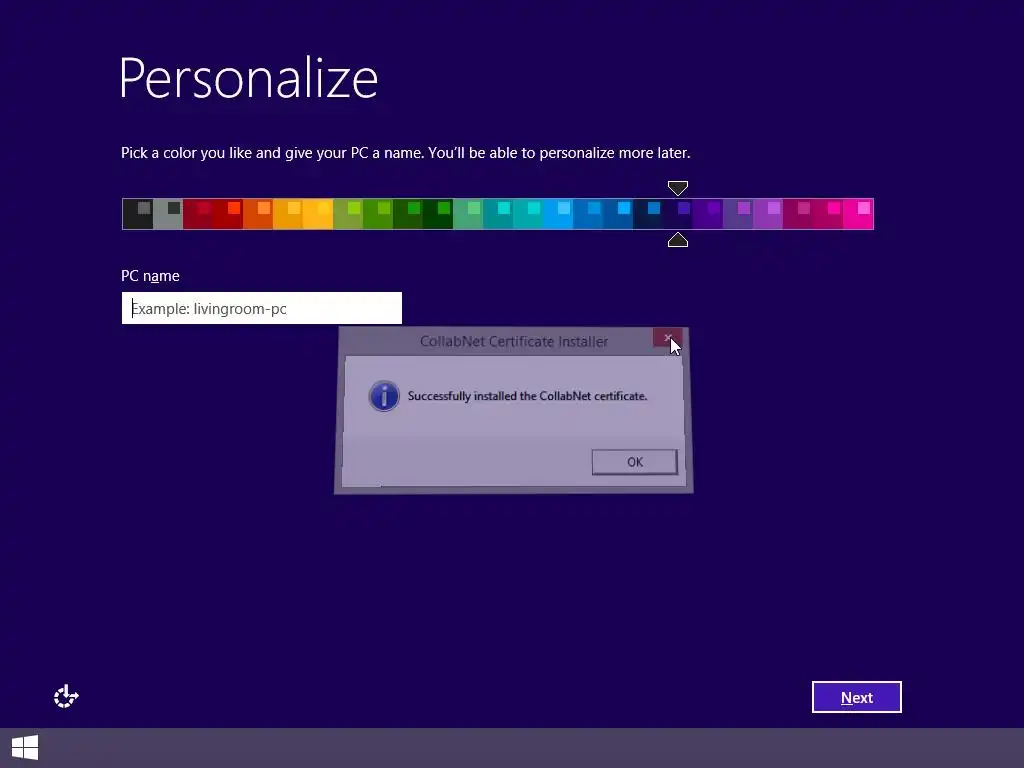Confirm the certificate message with OK
This screenshot has height=768, width=1024.
click(x=634, y=462)
